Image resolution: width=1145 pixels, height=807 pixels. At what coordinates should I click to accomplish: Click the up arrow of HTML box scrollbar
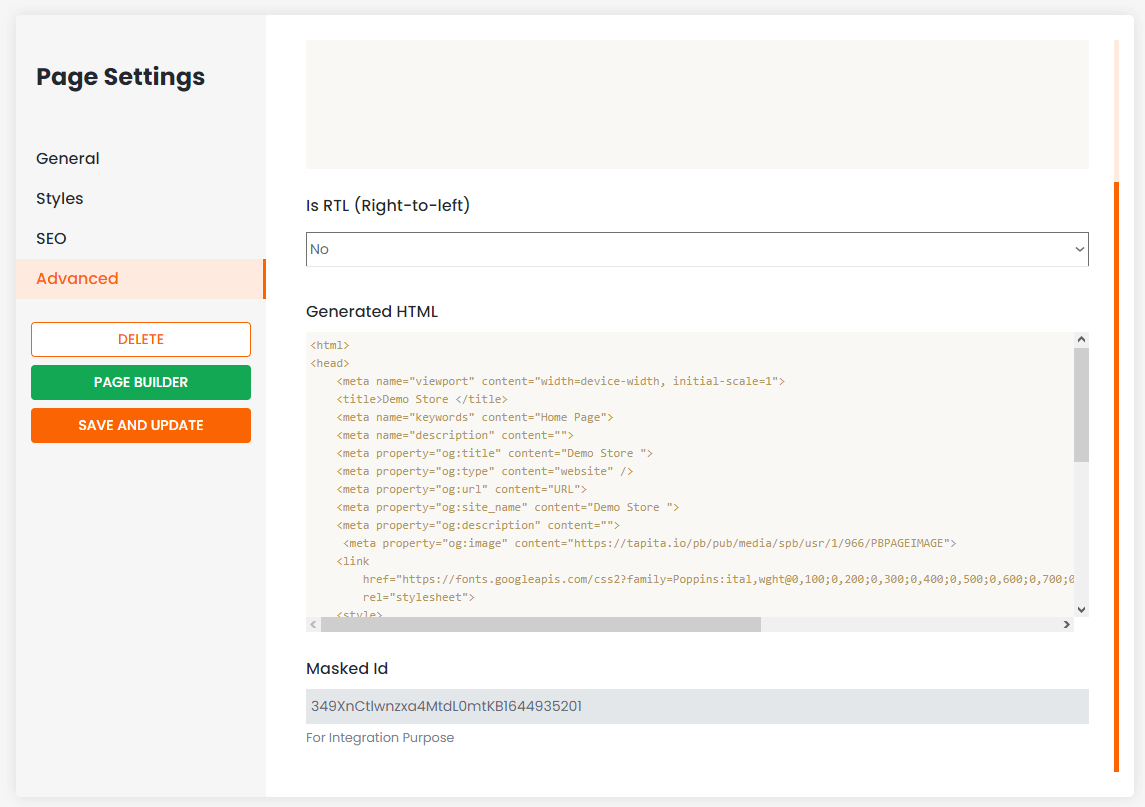pyautogui.click(x=1081, y=341)
